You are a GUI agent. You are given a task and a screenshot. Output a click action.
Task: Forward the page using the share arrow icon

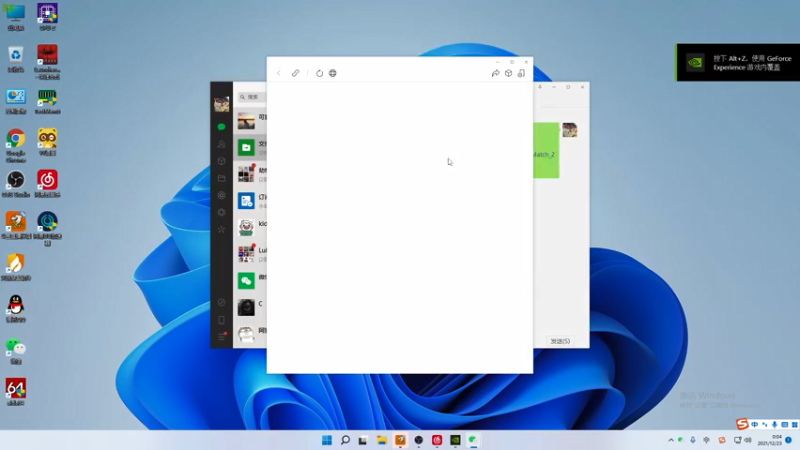point(495,73)
